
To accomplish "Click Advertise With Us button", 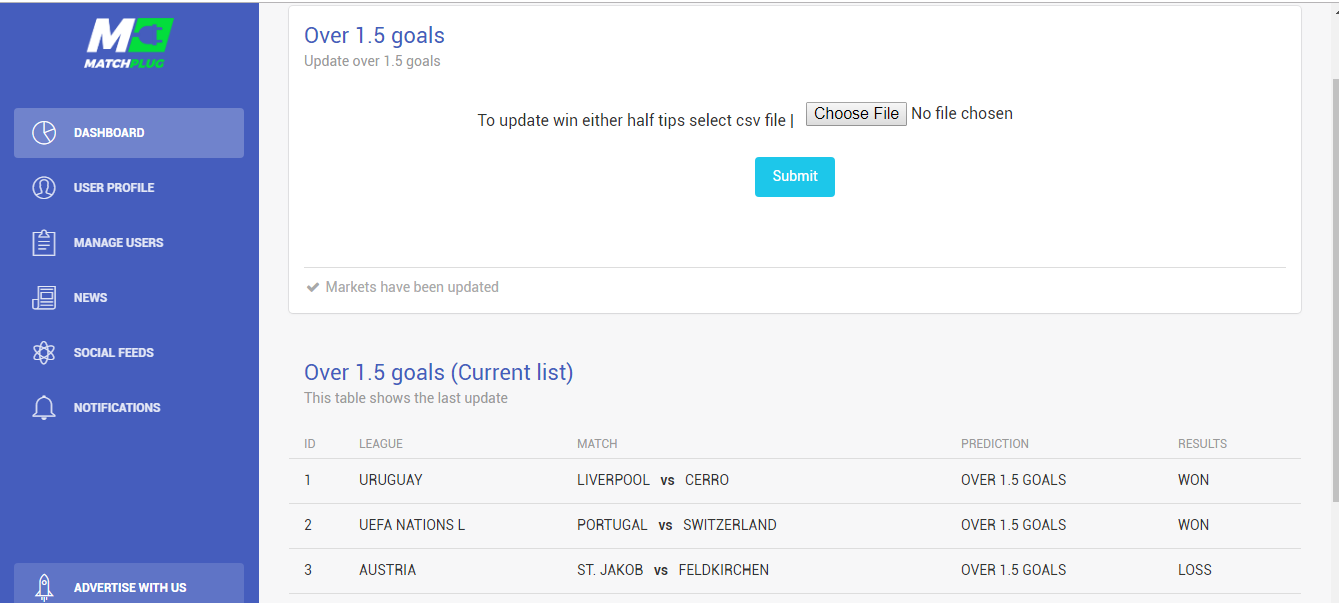I will coord(129,584).
